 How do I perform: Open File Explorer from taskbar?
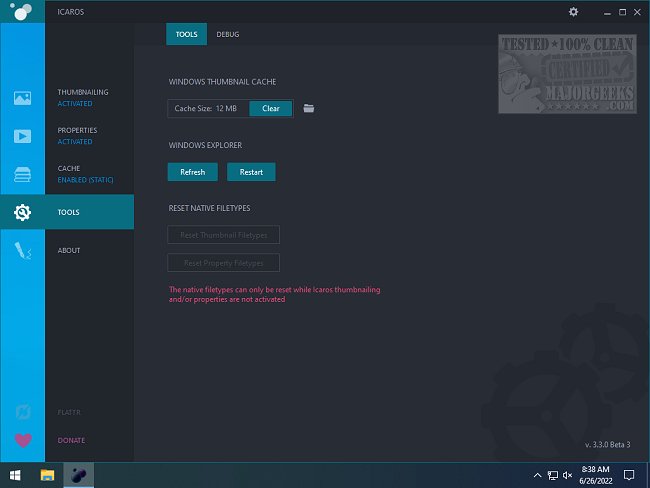(x=47, y=475)
